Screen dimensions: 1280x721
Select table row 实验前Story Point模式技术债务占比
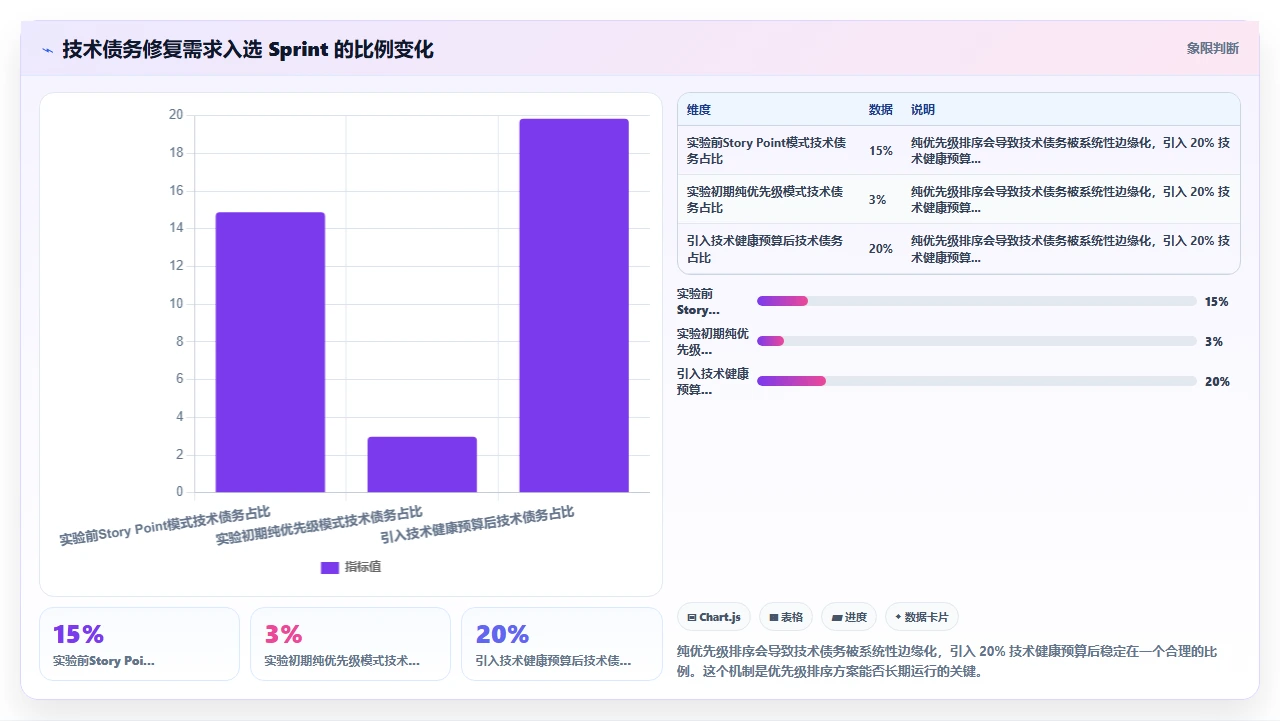click(959, 151)
